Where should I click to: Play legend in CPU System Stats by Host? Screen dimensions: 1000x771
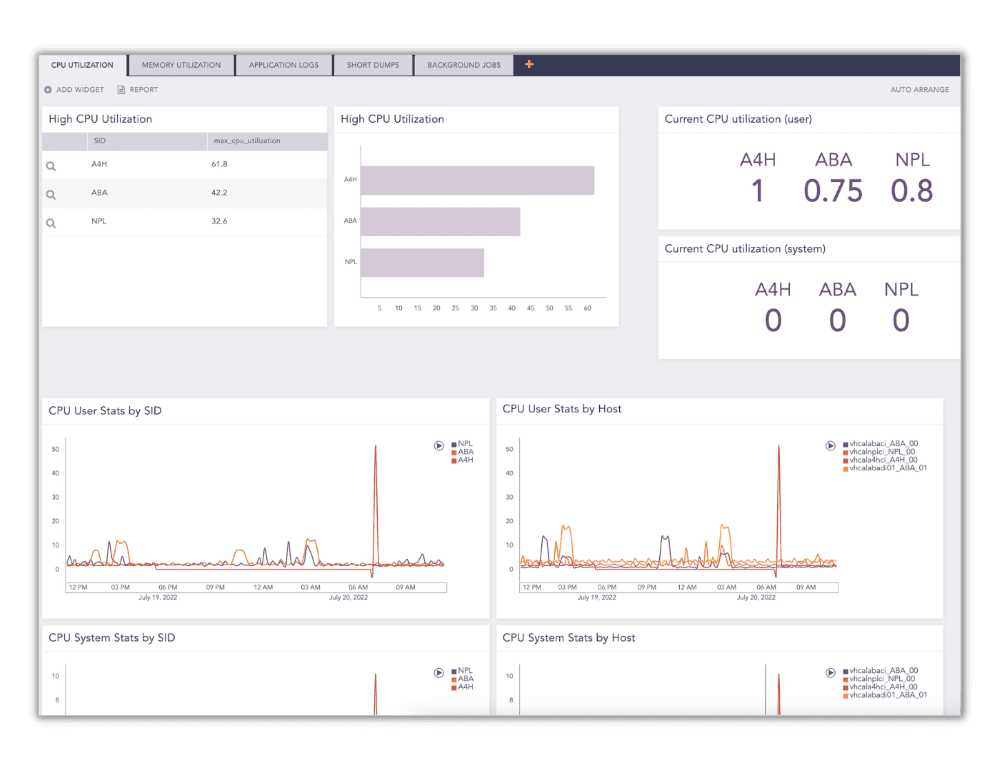click(830, 673)
